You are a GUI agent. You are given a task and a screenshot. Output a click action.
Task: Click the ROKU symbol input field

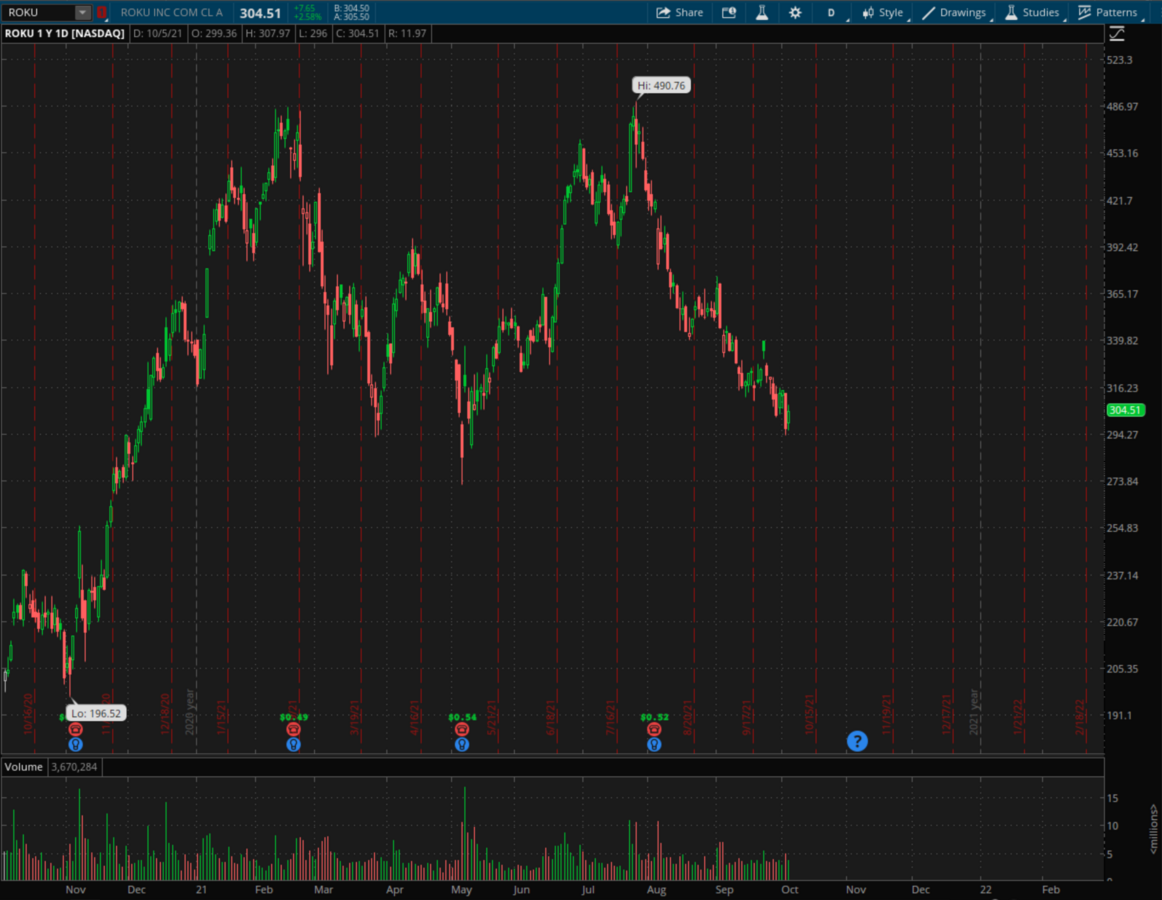click(x=39, y=13)
